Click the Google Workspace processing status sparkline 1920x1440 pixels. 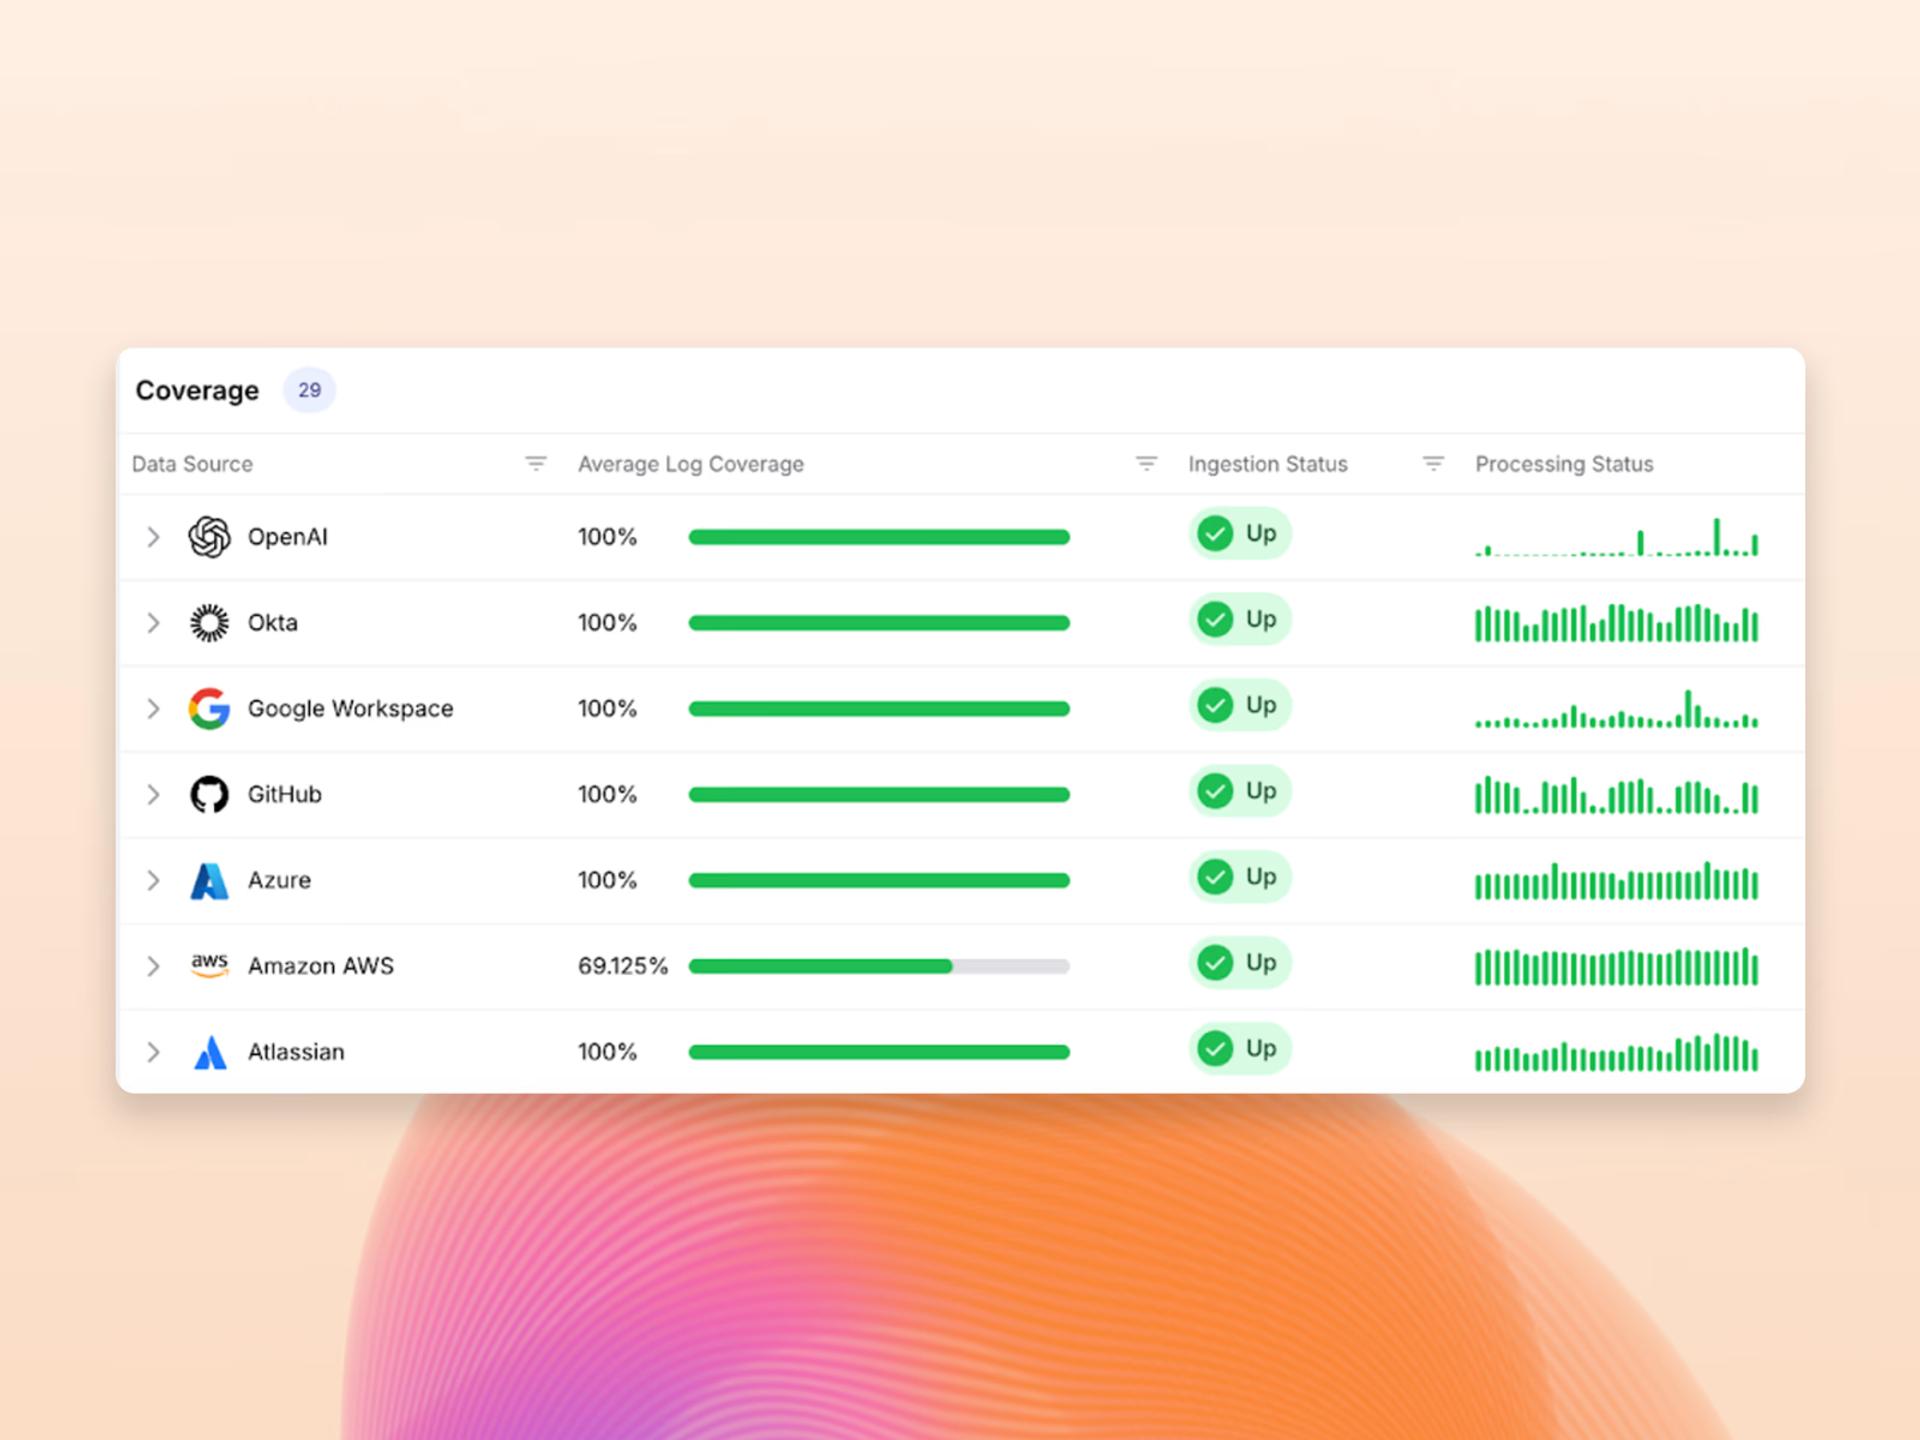[1616, 708]
